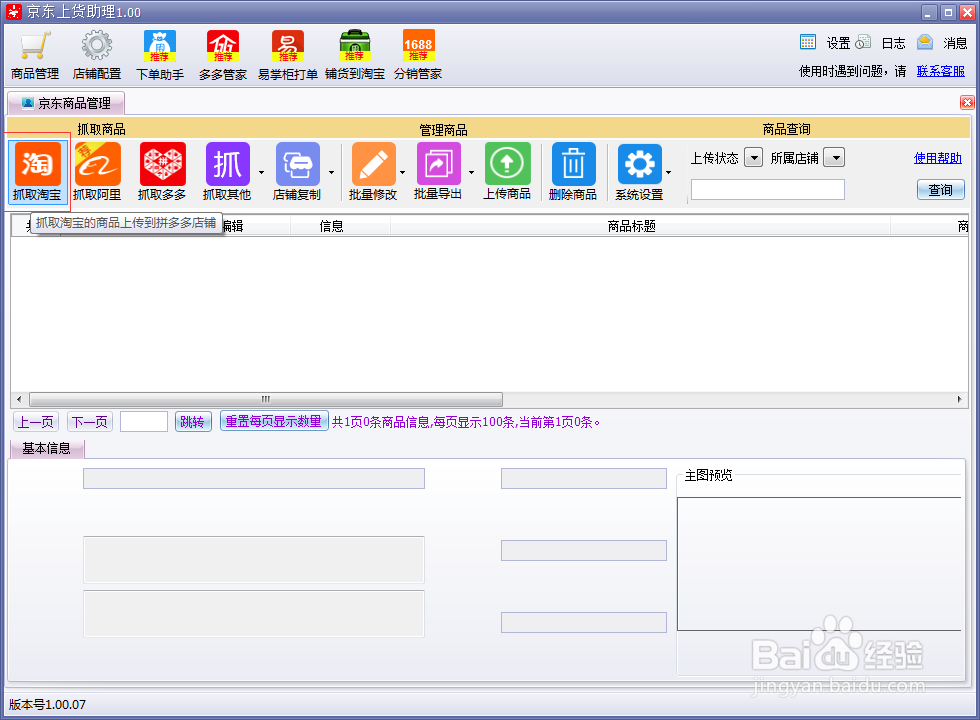This screenshot has width=980, height=720.
Task: Select 抓取多多 tool
Action: (162, 172)
